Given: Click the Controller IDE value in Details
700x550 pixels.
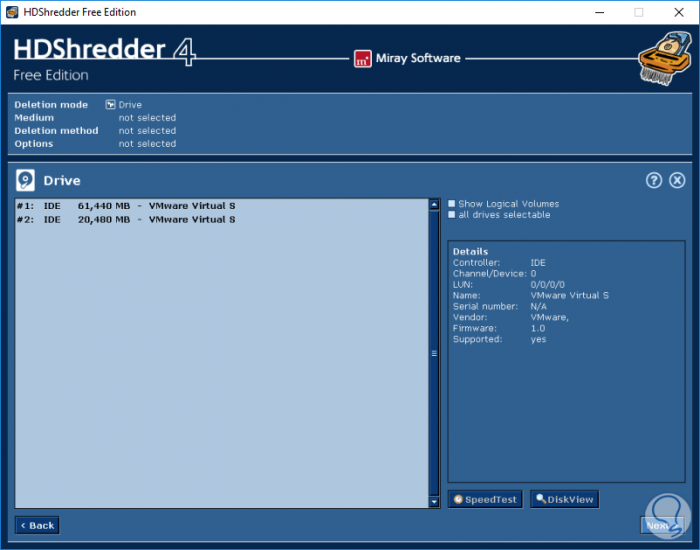Looking at the screenshot, I should coord(538,262).
